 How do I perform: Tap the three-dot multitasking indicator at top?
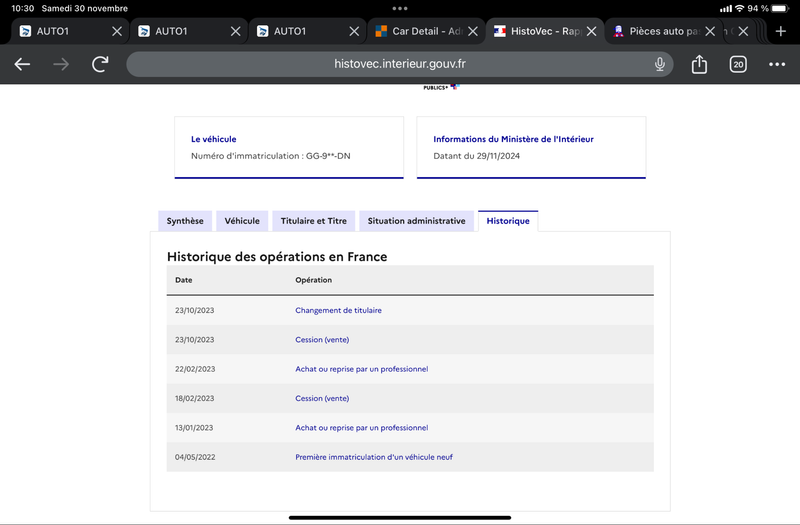[400, 8]
